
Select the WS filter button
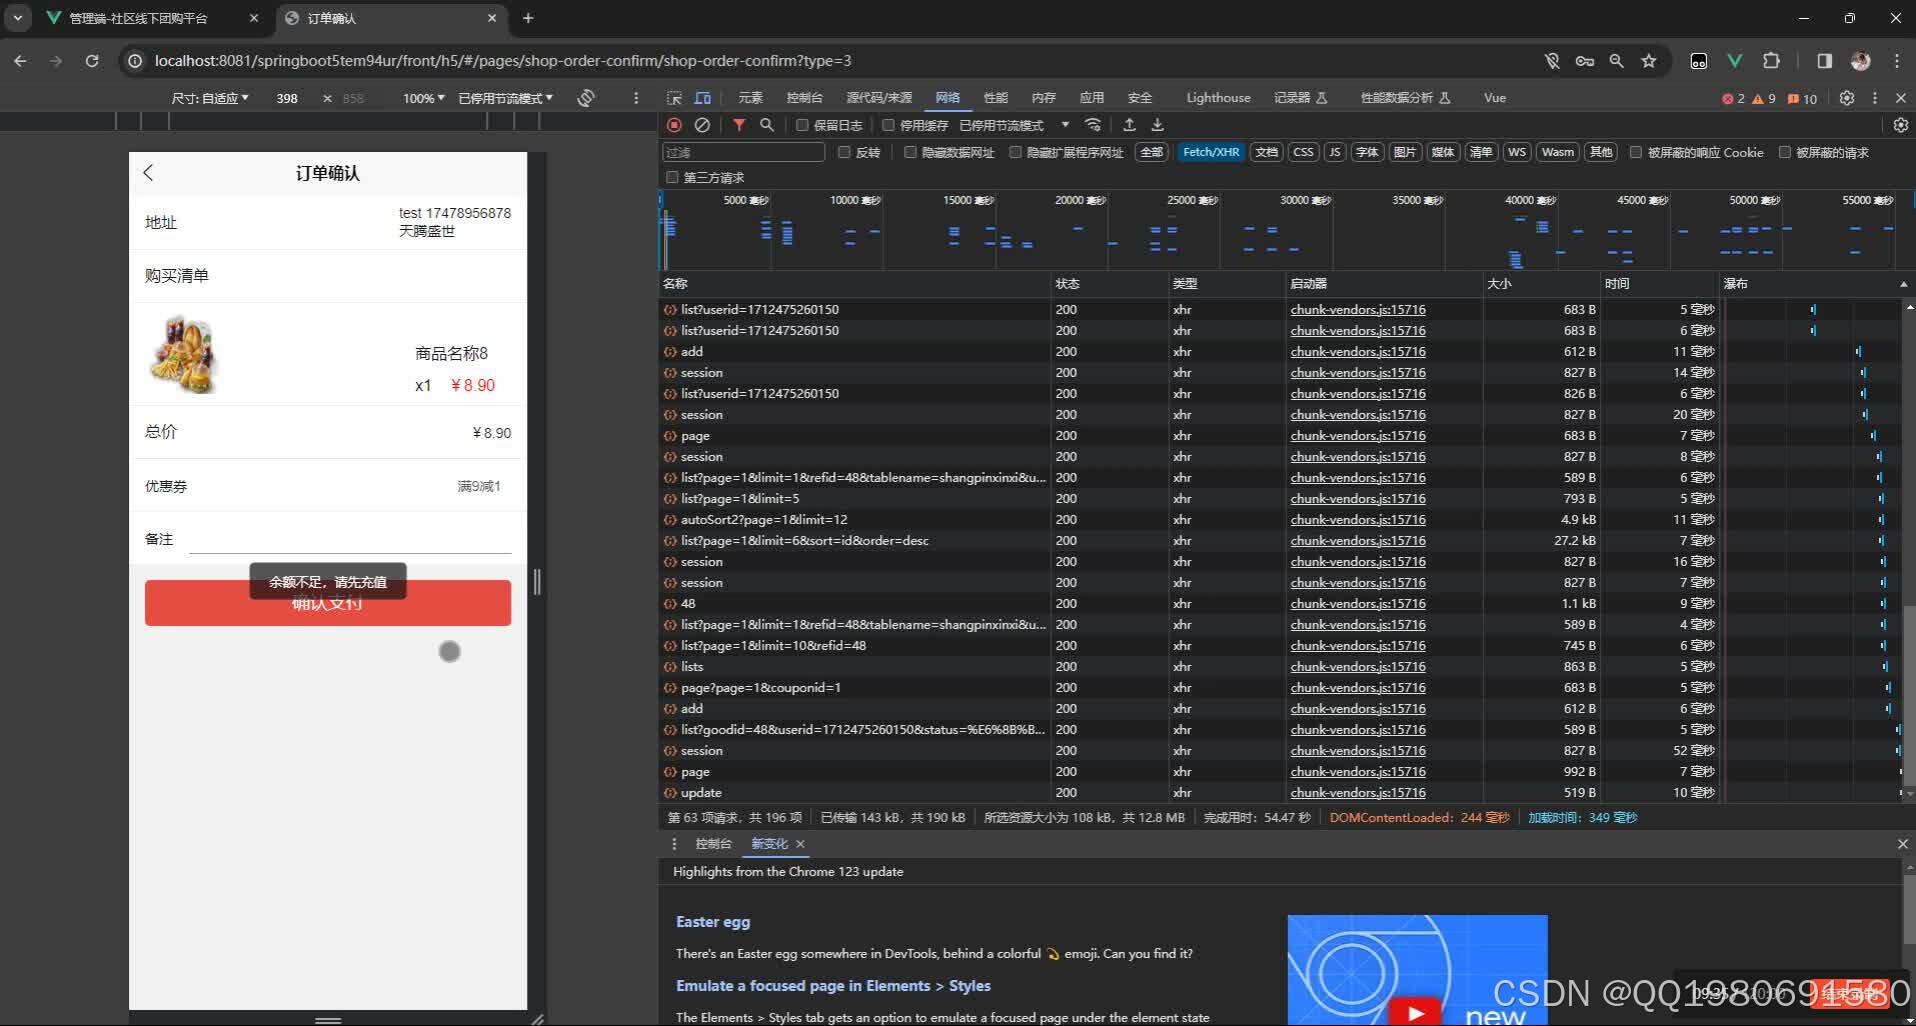pyautogui.click(x=1517, y=152)
